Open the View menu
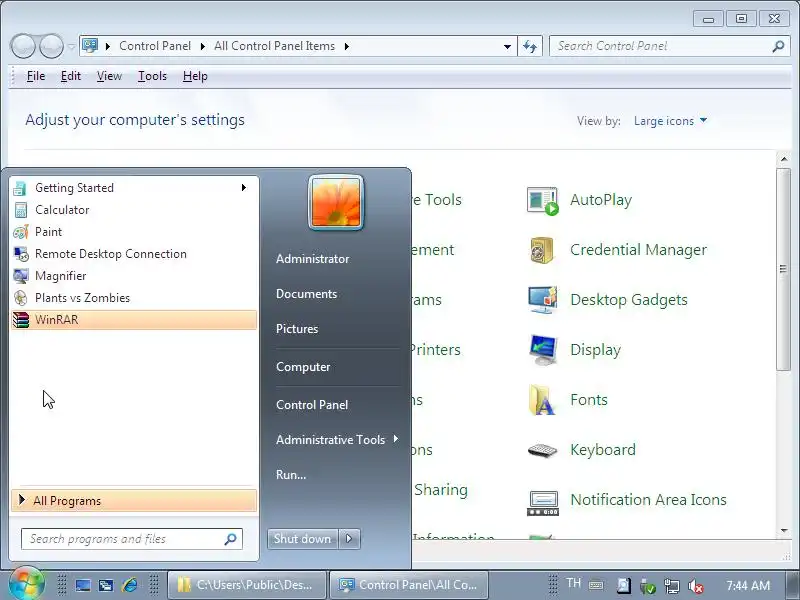This screenshot has height=600, width=800. (x=109, y=76)
